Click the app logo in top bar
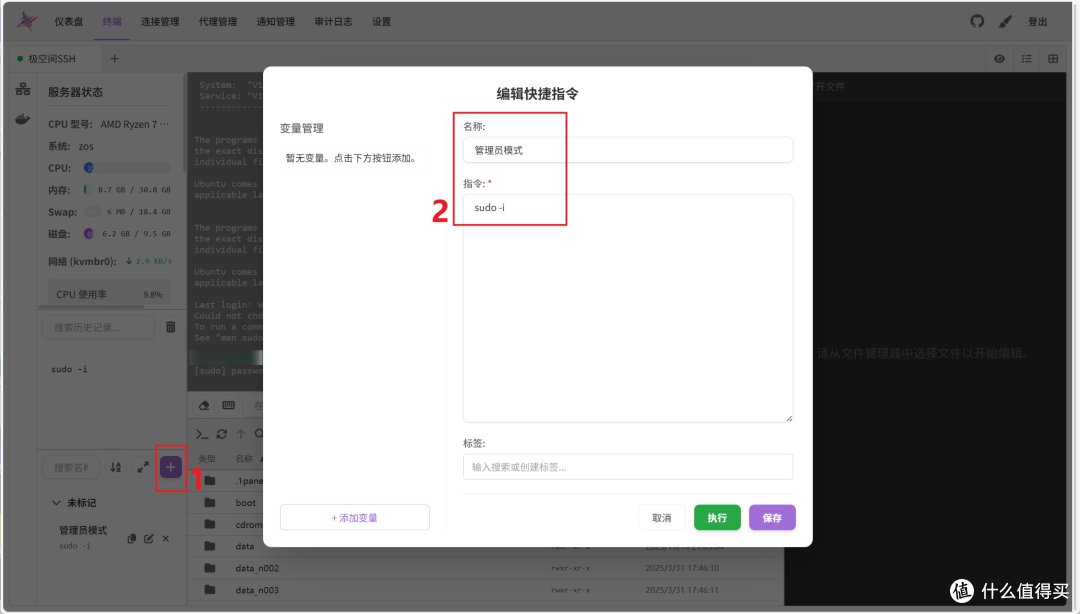Screen dimensions: 1080x614 tap(27, 21)
